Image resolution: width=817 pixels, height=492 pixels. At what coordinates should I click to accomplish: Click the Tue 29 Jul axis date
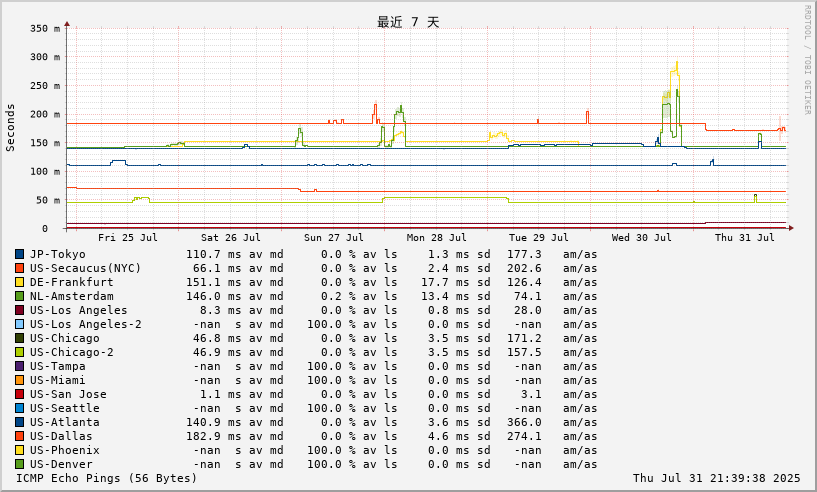[539, 238]
